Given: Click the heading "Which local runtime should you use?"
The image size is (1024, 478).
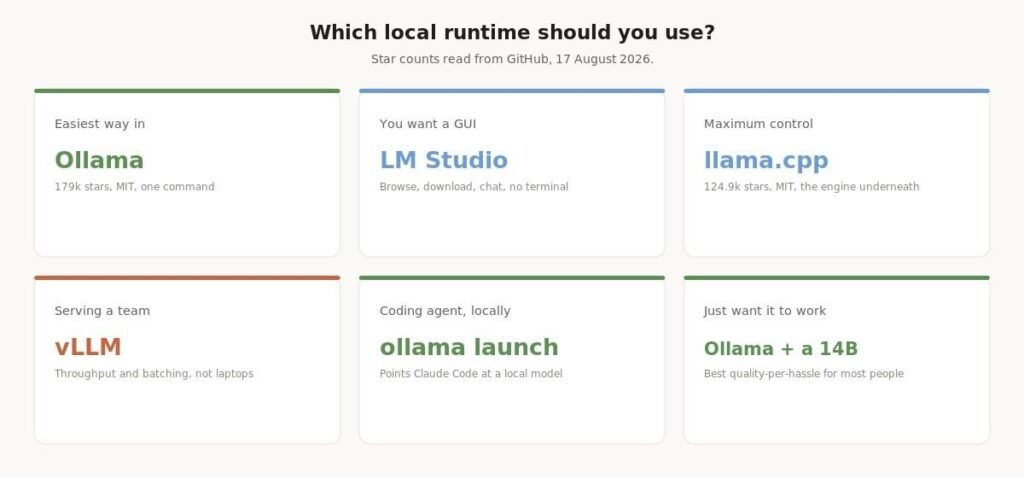Looking at the screenshot, I should pos(512,32).
